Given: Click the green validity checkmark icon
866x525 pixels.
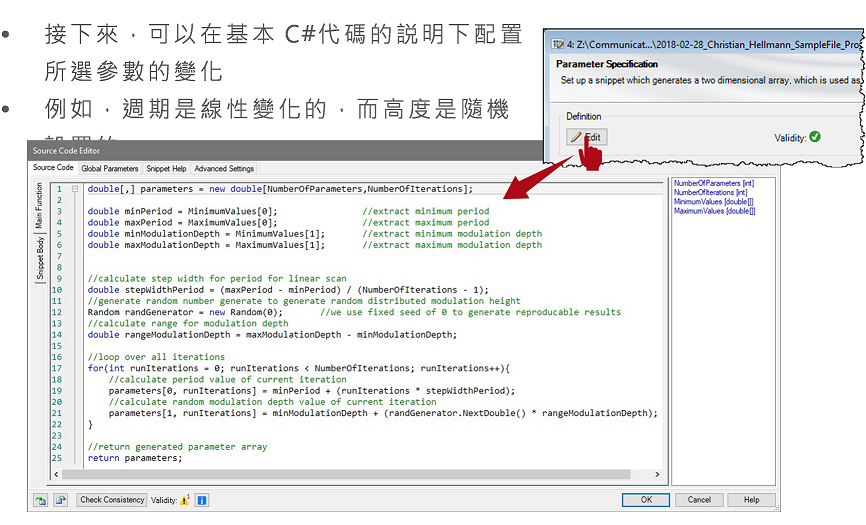Looking at the screenshot, I should pos(815,137).
